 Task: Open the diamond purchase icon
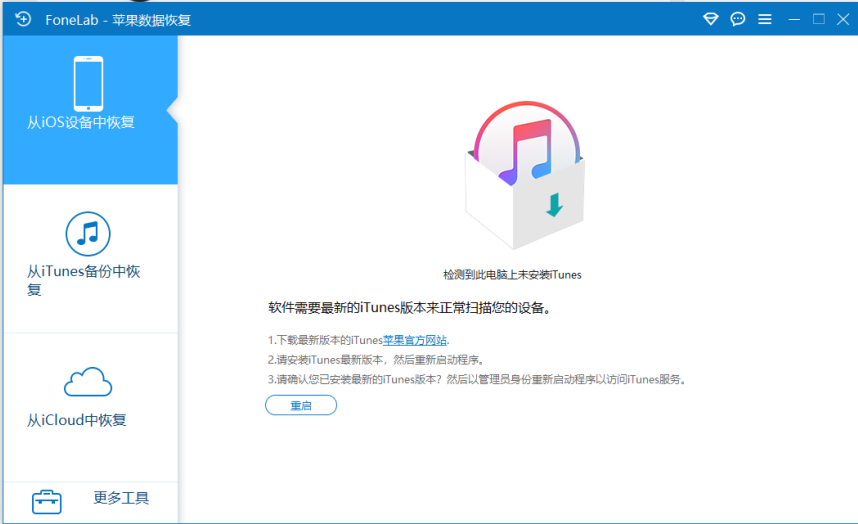click(710, 19)
